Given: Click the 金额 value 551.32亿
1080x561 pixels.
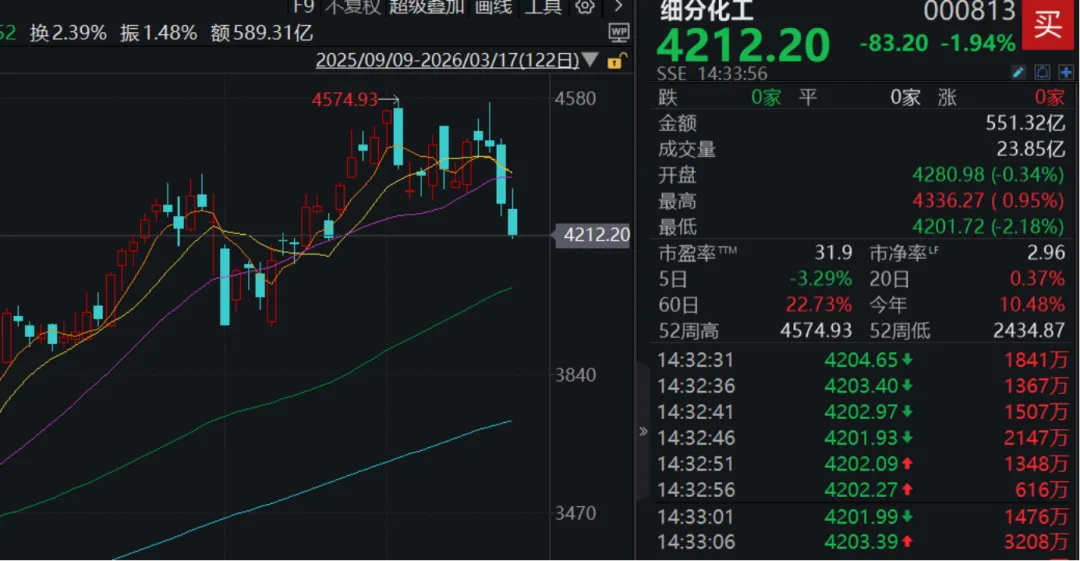Looking at the screenshot, I should [1025, 123].
